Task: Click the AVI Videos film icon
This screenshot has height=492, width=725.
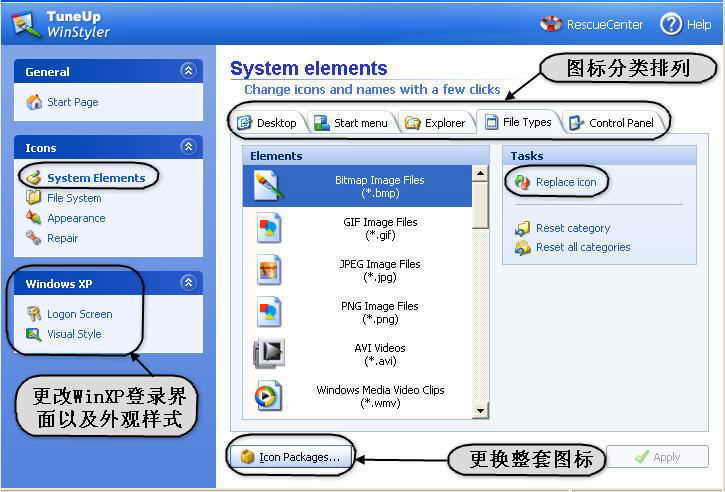Action: [x=268, y=353]
